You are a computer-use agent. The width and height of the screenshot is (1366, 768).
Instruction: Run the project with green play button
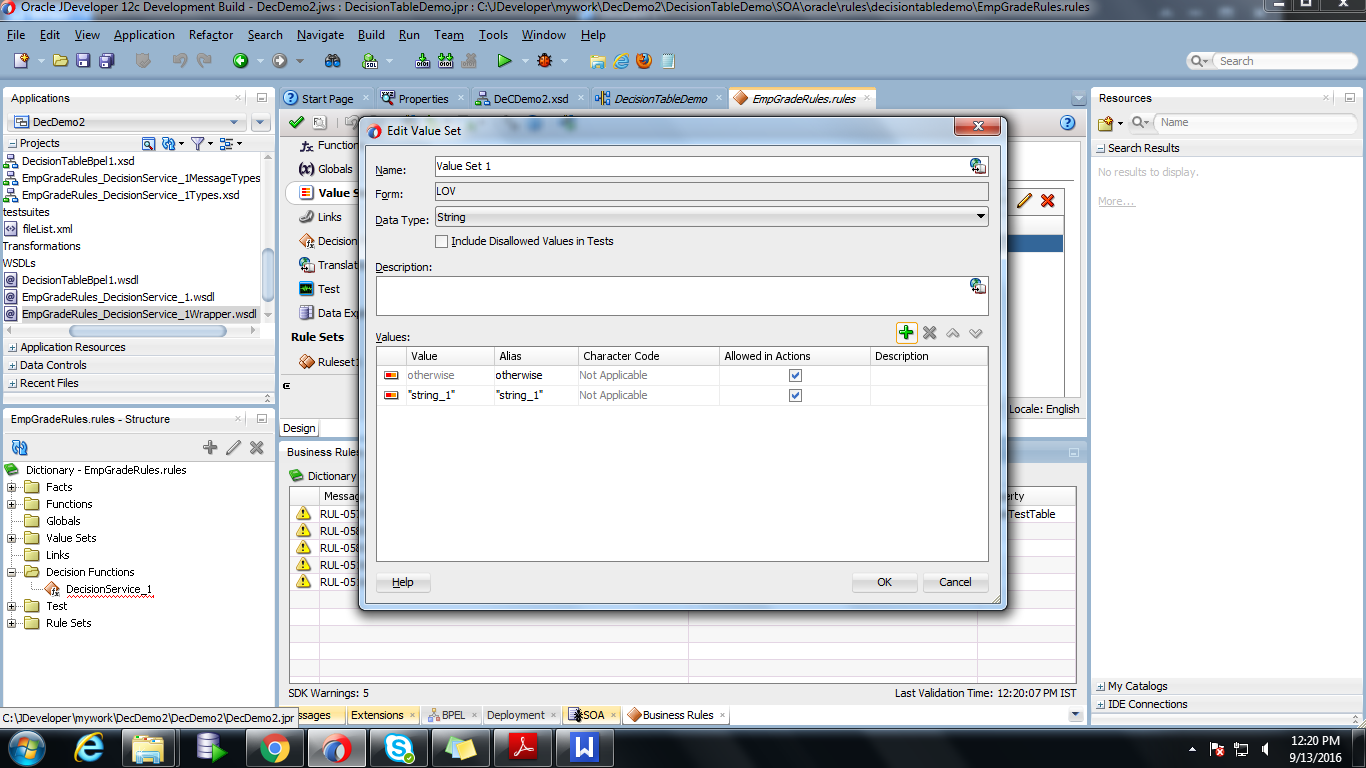504,60
